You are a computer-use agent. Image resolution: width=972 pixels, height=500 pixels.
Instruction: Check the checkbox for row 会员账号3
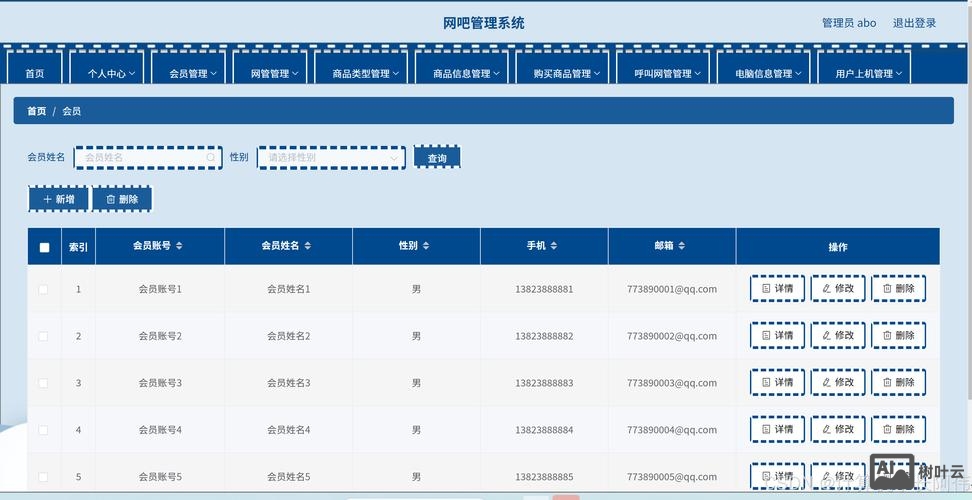click(x=43, y=383)
